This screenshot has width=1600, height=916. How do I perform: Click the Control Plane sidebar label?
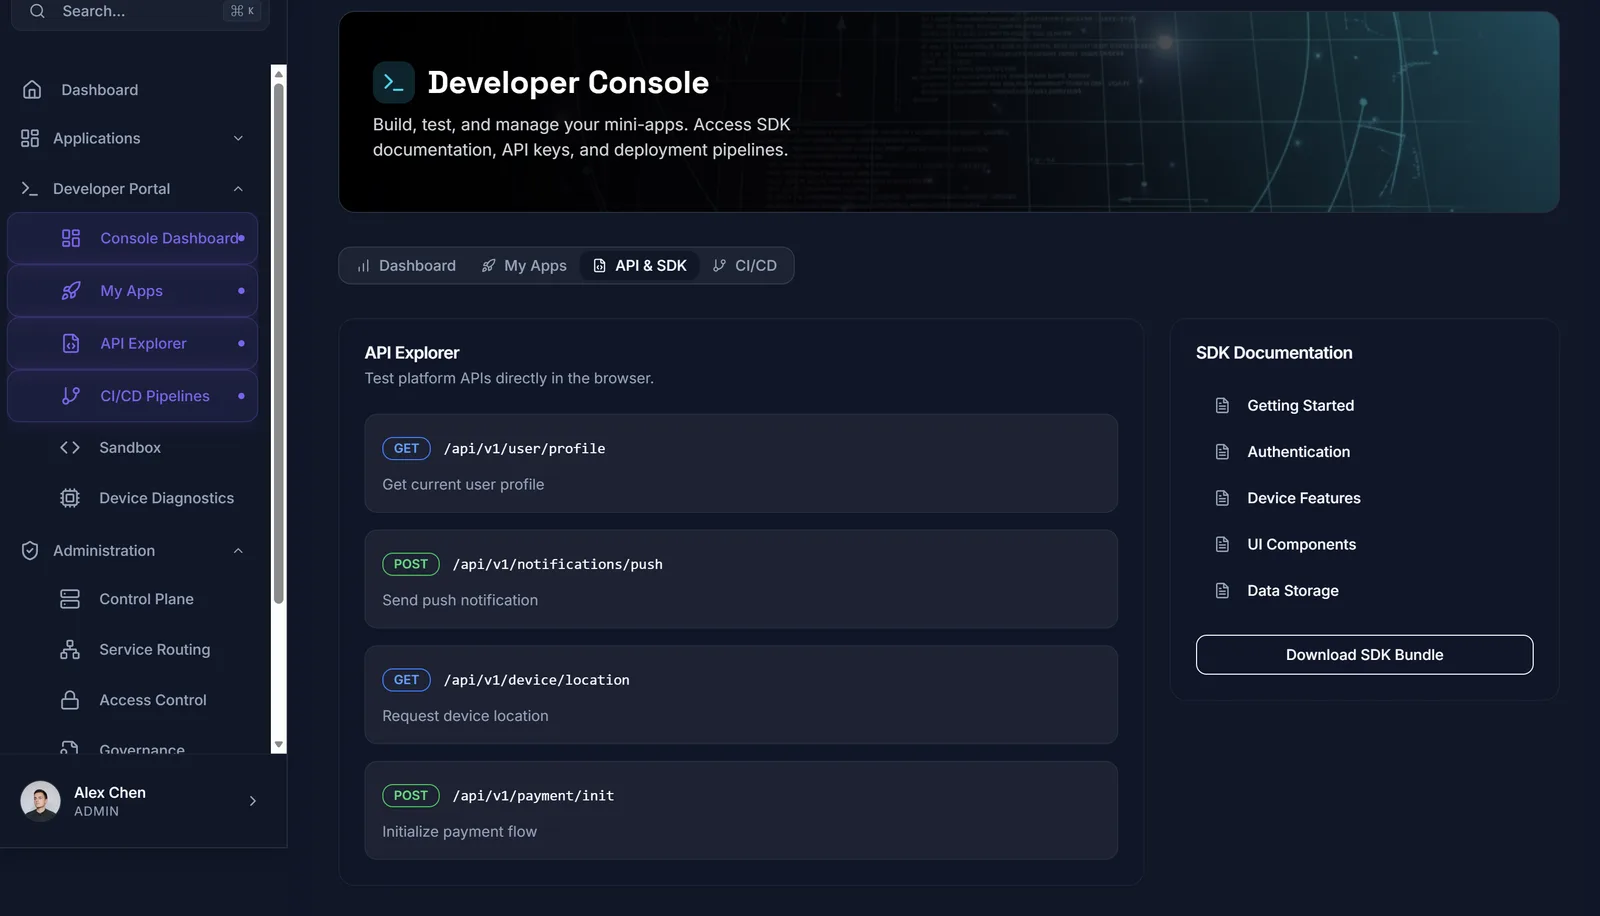146,599
